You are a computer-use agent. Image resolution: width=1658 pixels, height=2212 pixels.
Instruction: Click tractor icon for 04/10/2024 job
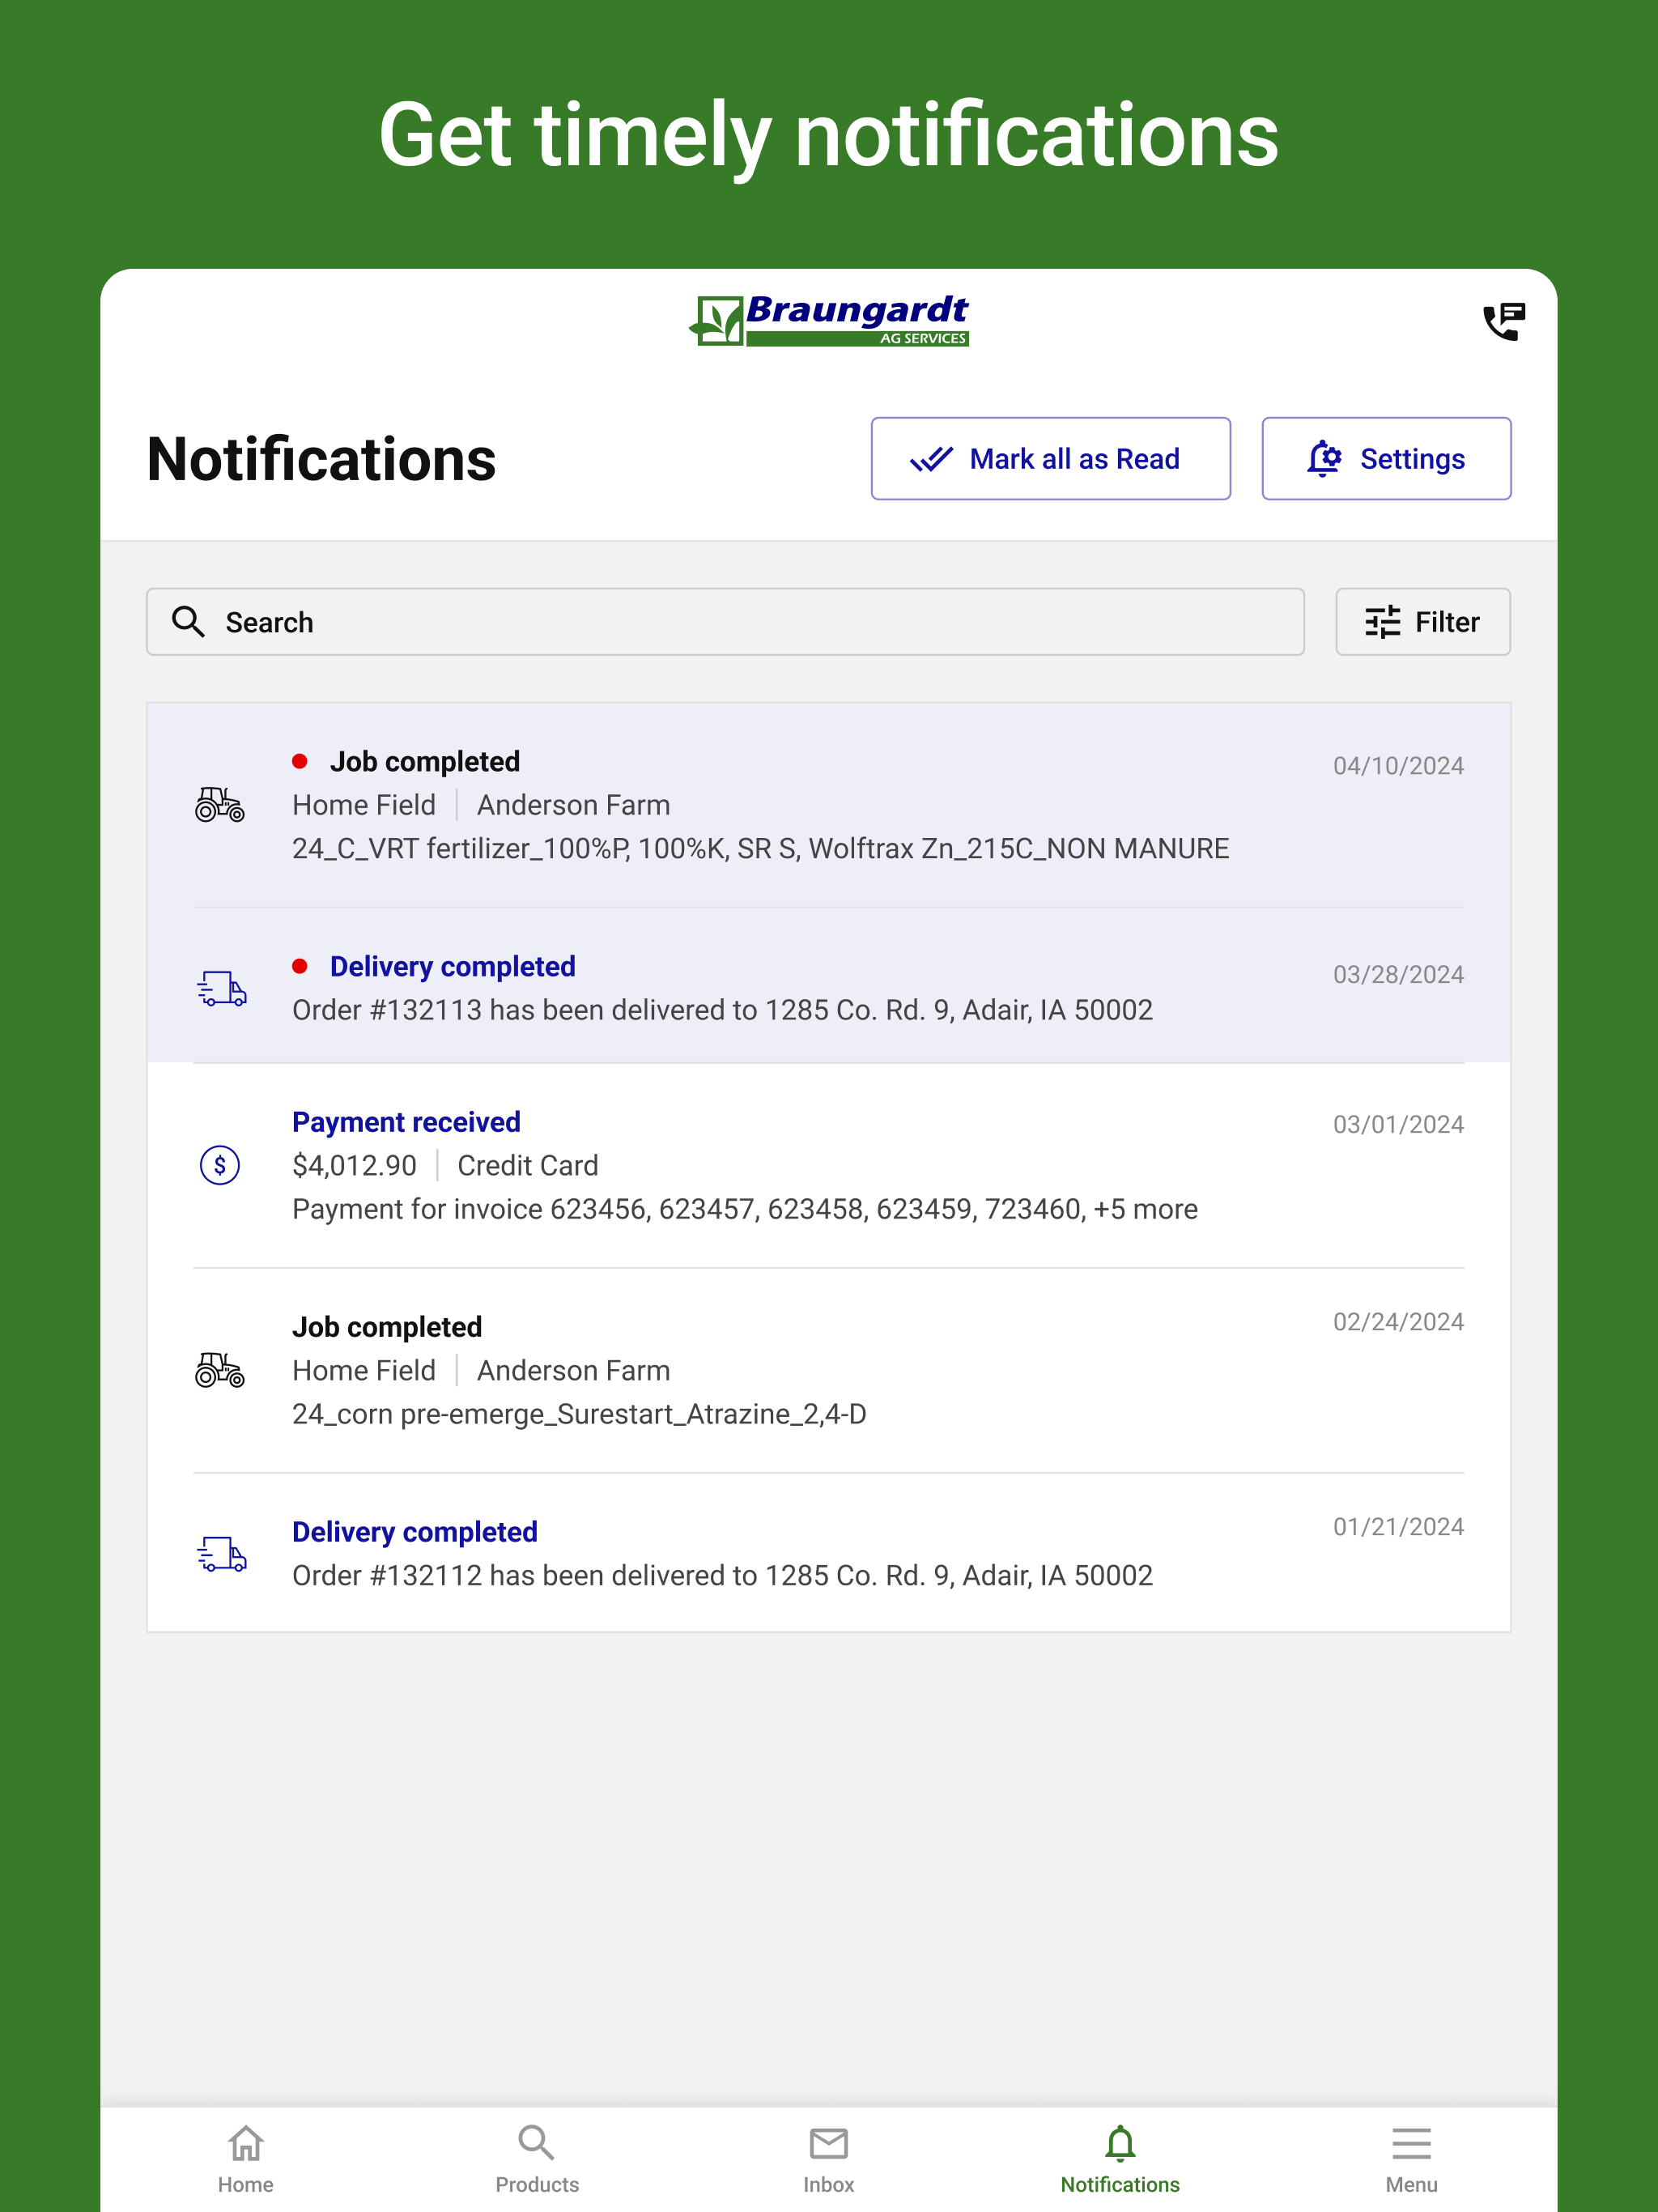(x=220, y=805)
